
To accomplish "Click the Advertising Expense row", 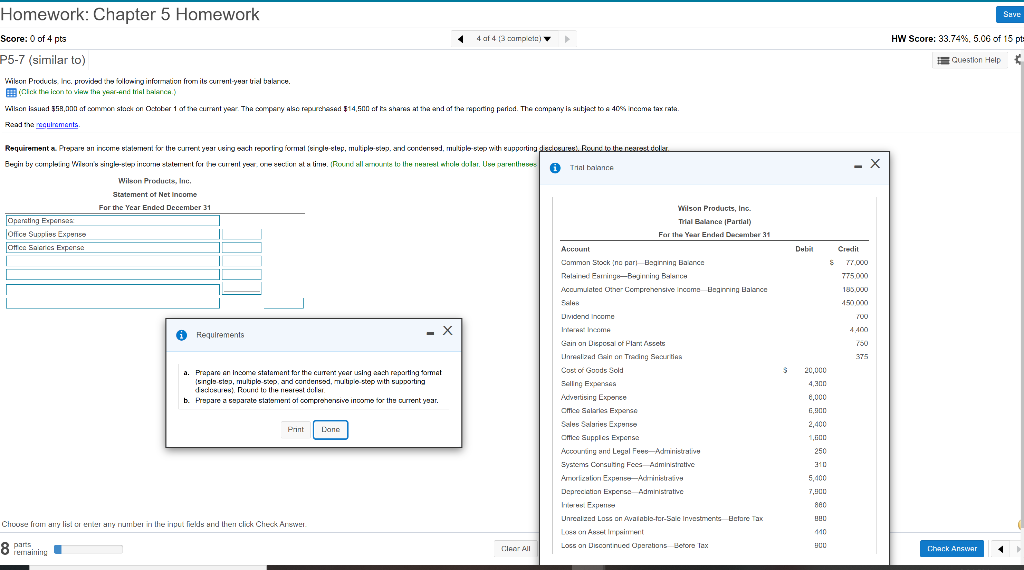I will point(714,397).
